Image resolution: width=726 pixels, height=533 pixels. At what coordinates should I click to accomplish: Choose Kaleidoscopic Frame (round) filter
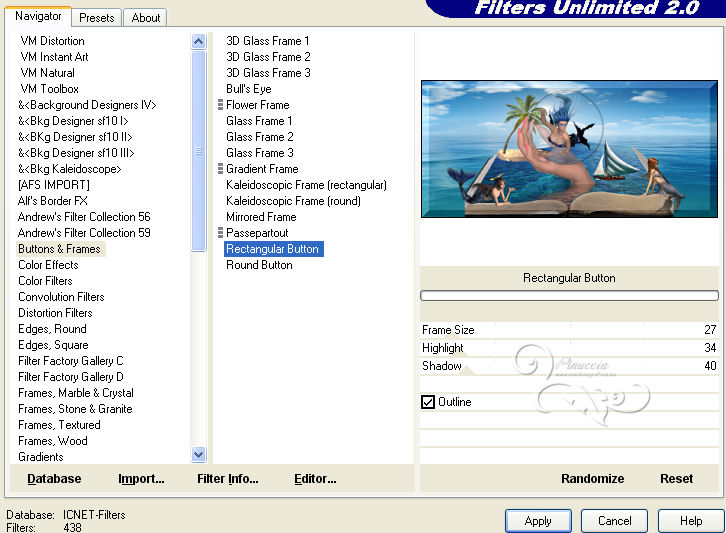point(293,201)
